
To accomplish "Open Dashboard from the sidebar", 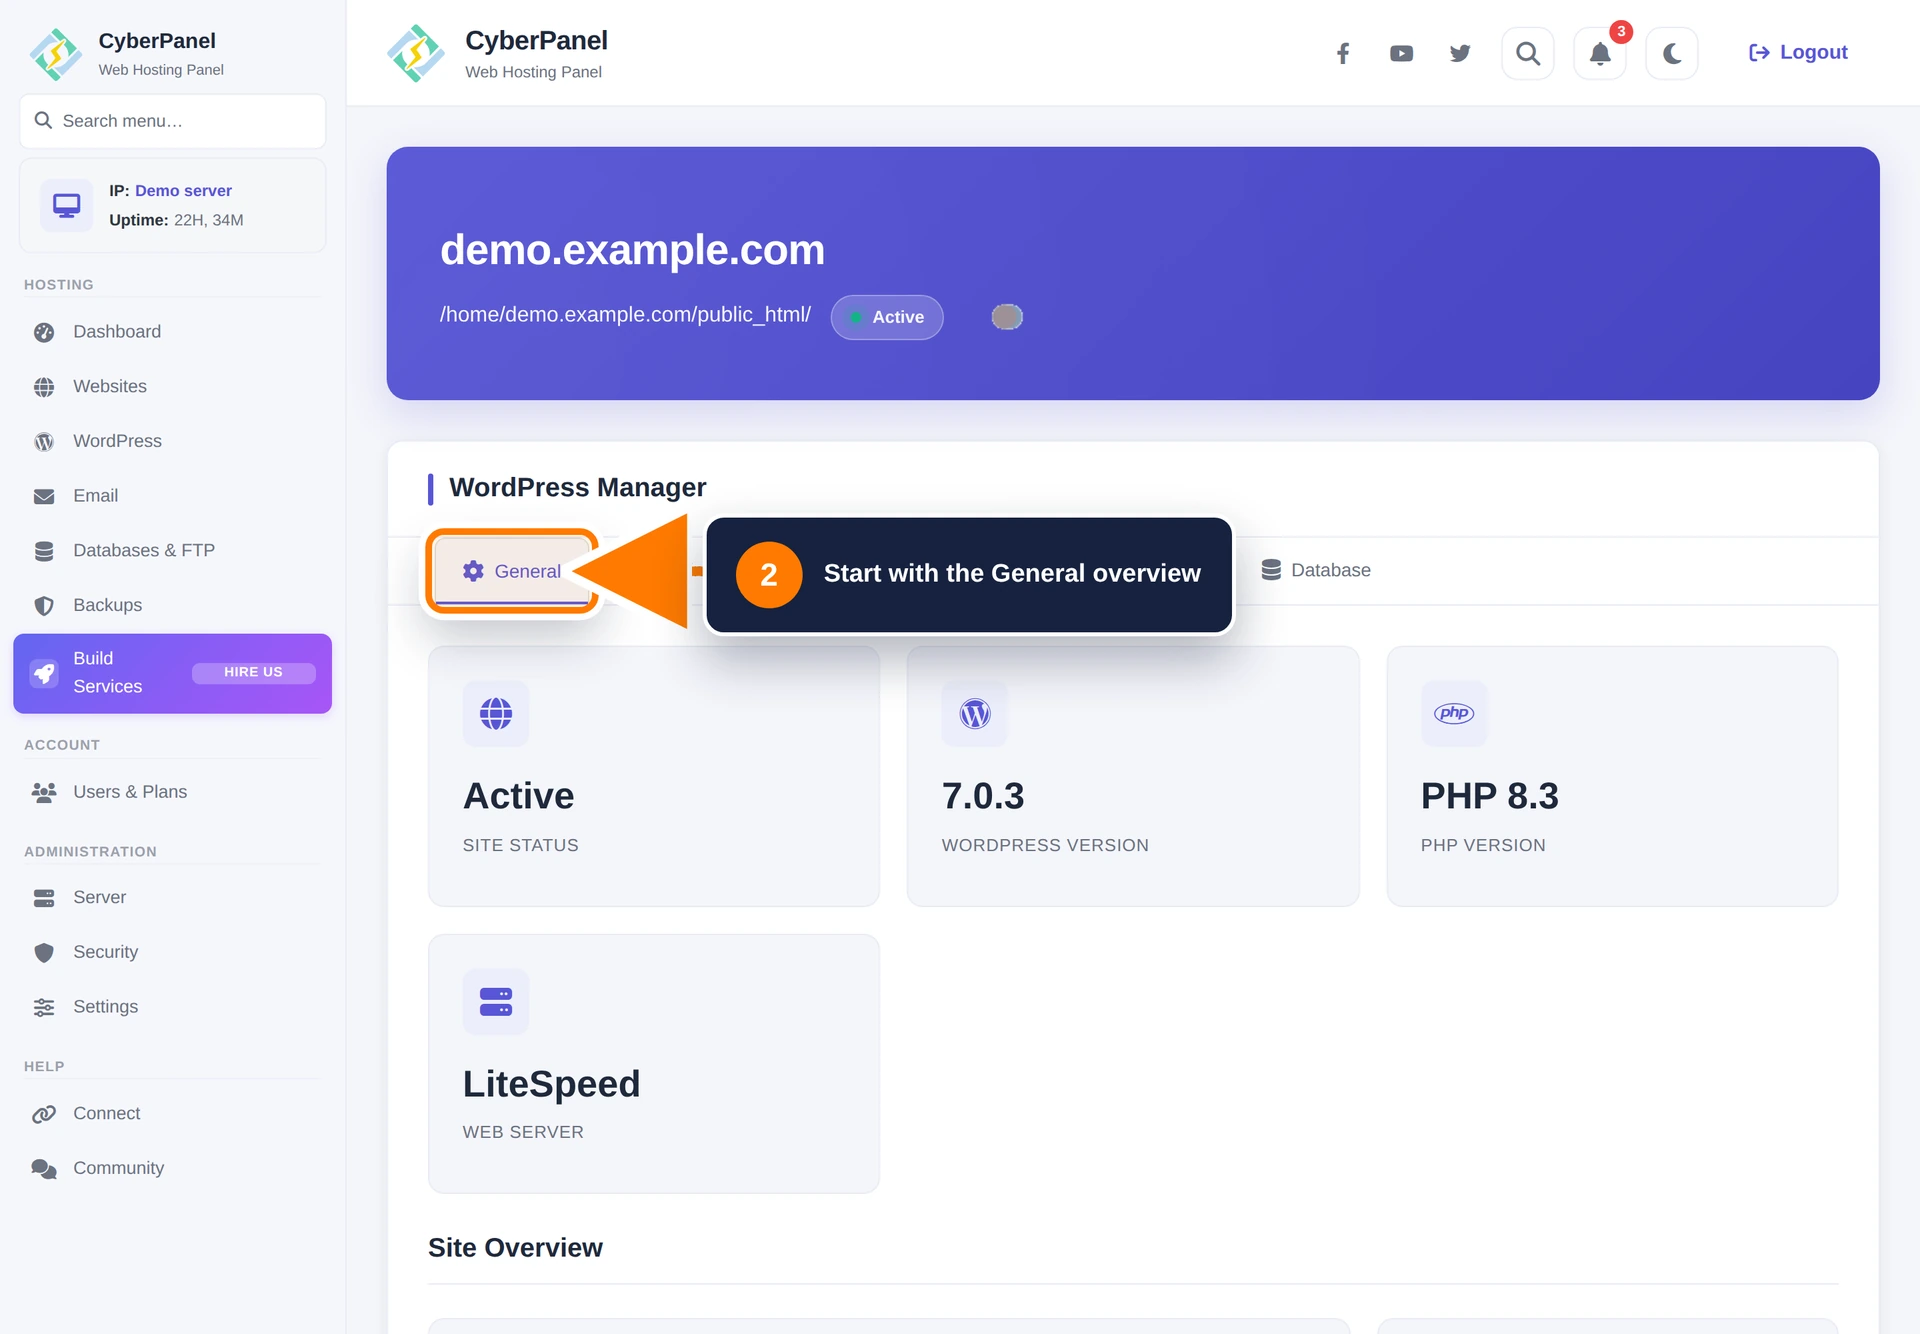I will (x=173, y=332).
